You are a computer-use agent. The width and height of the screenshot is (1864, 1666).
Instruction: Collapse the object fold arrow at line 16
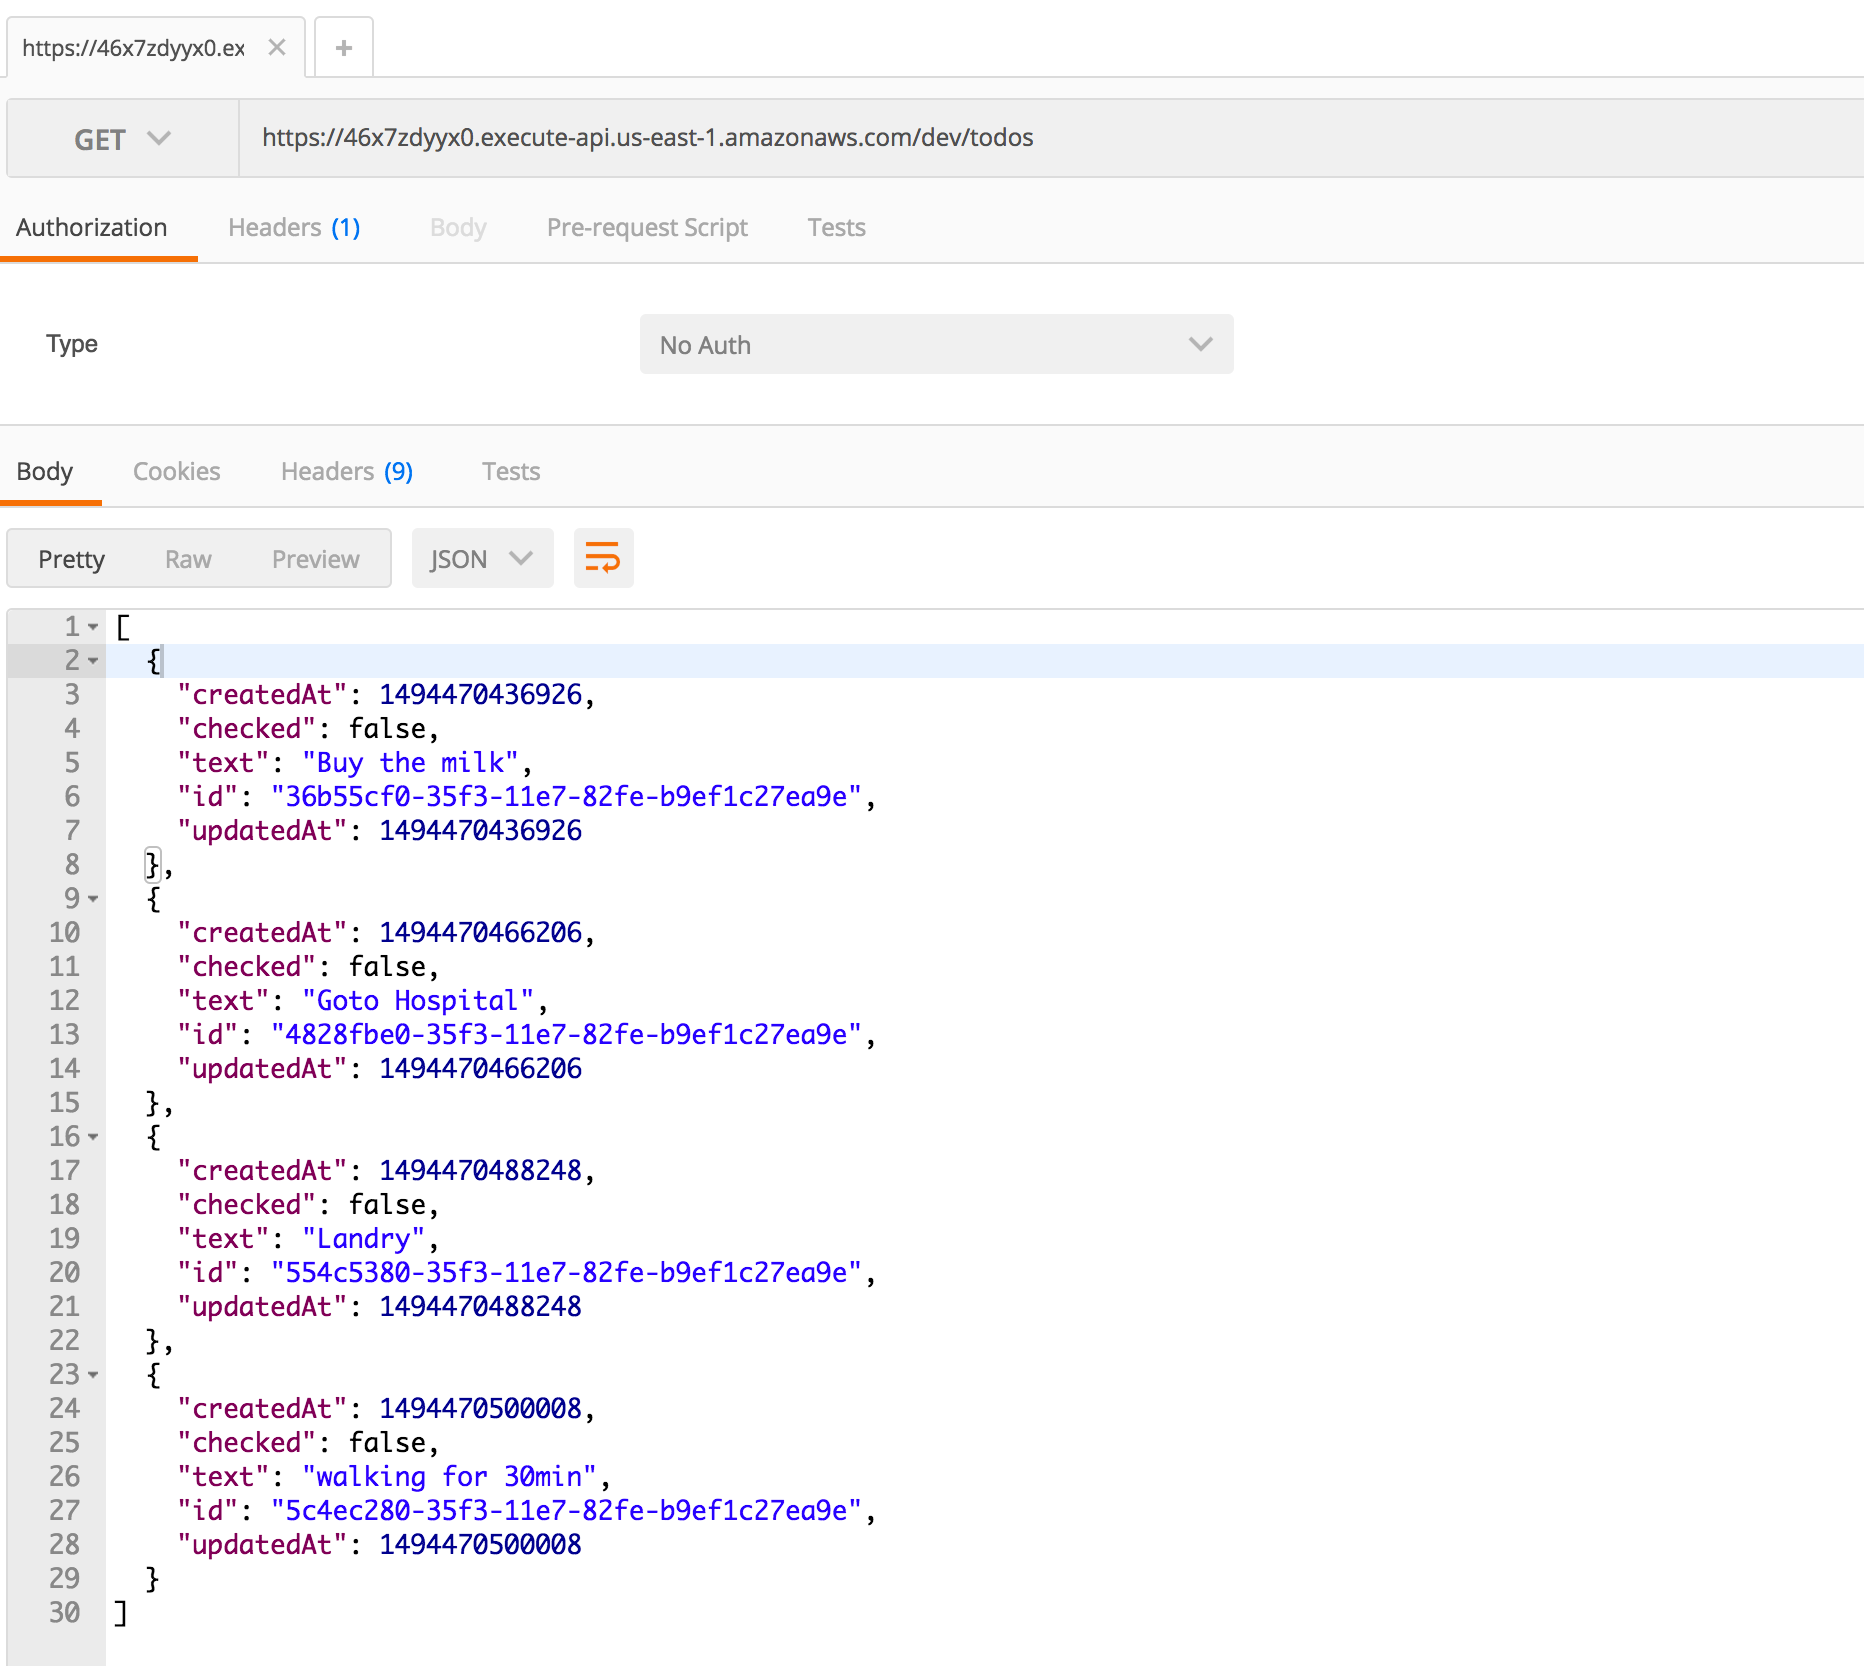point(93,1137)
